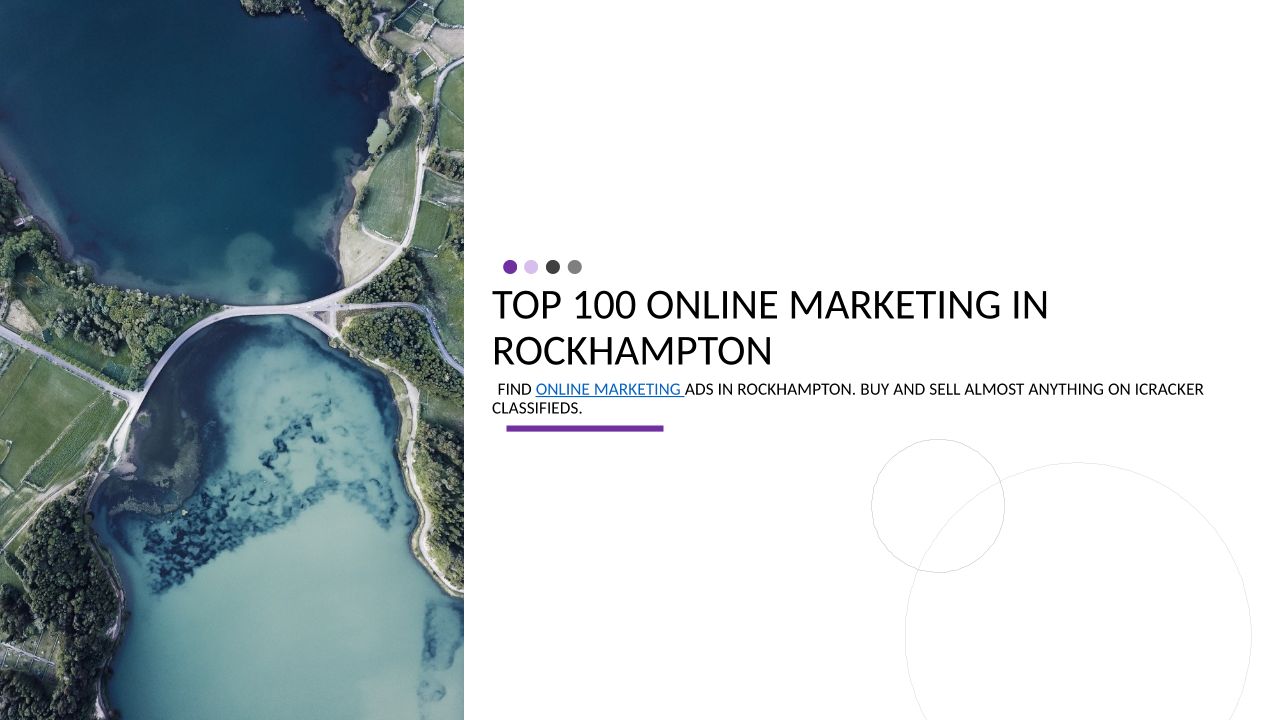Image resolution: width=1280 pixels, height=720 pixels.
Task: Click the dark charcoal dot above the title
Action: click(x=553, y=267)
